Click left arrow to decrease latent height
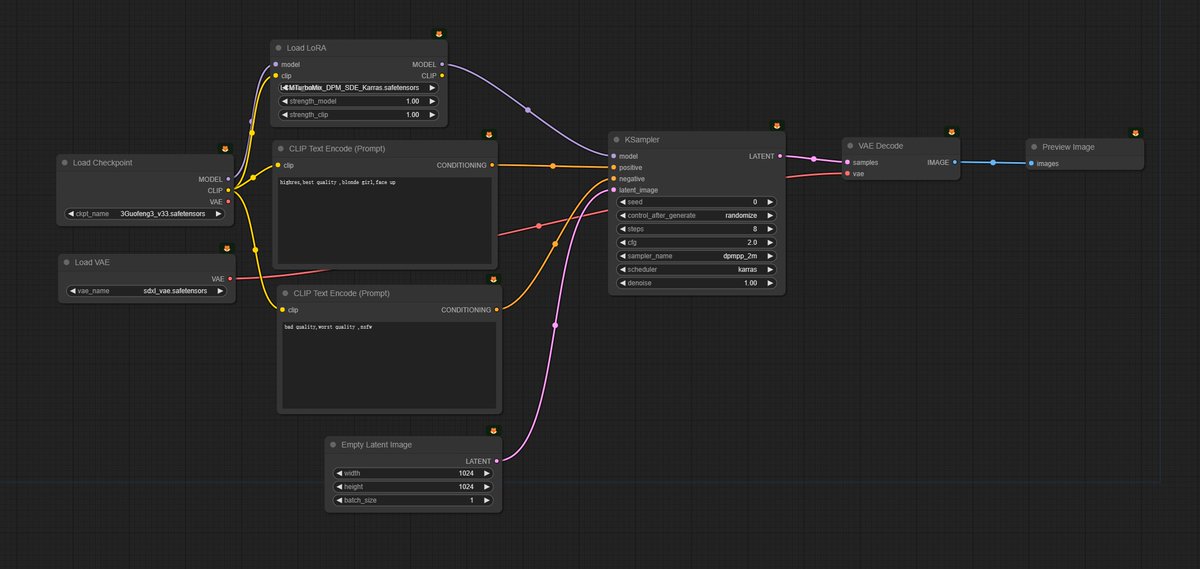Screen dimensions: 1200x569 point(340,486)
